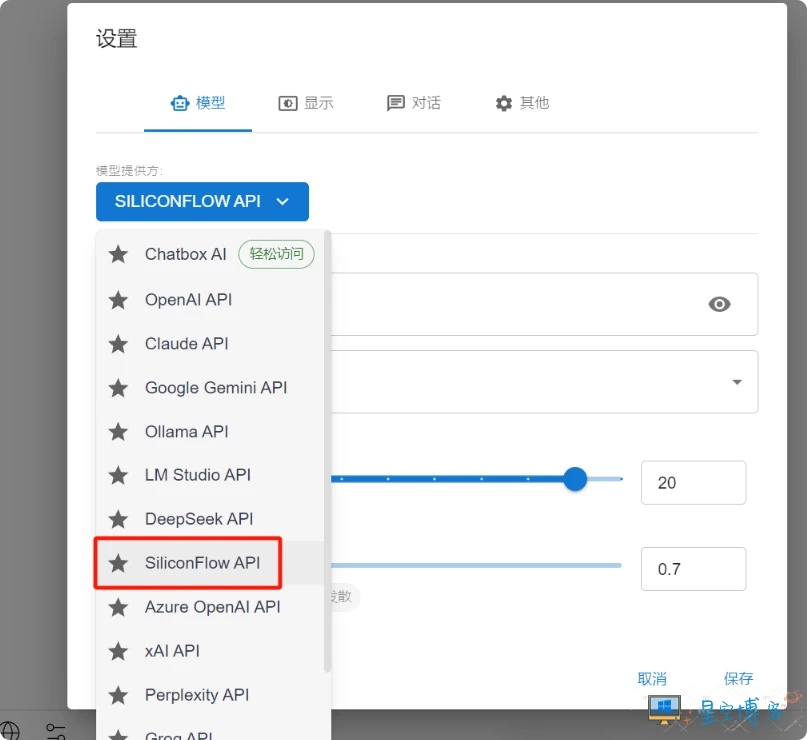This screenshot has width=807, height=740.
Task: Star the DeepSeek API provider
Action: click(118, 519)
